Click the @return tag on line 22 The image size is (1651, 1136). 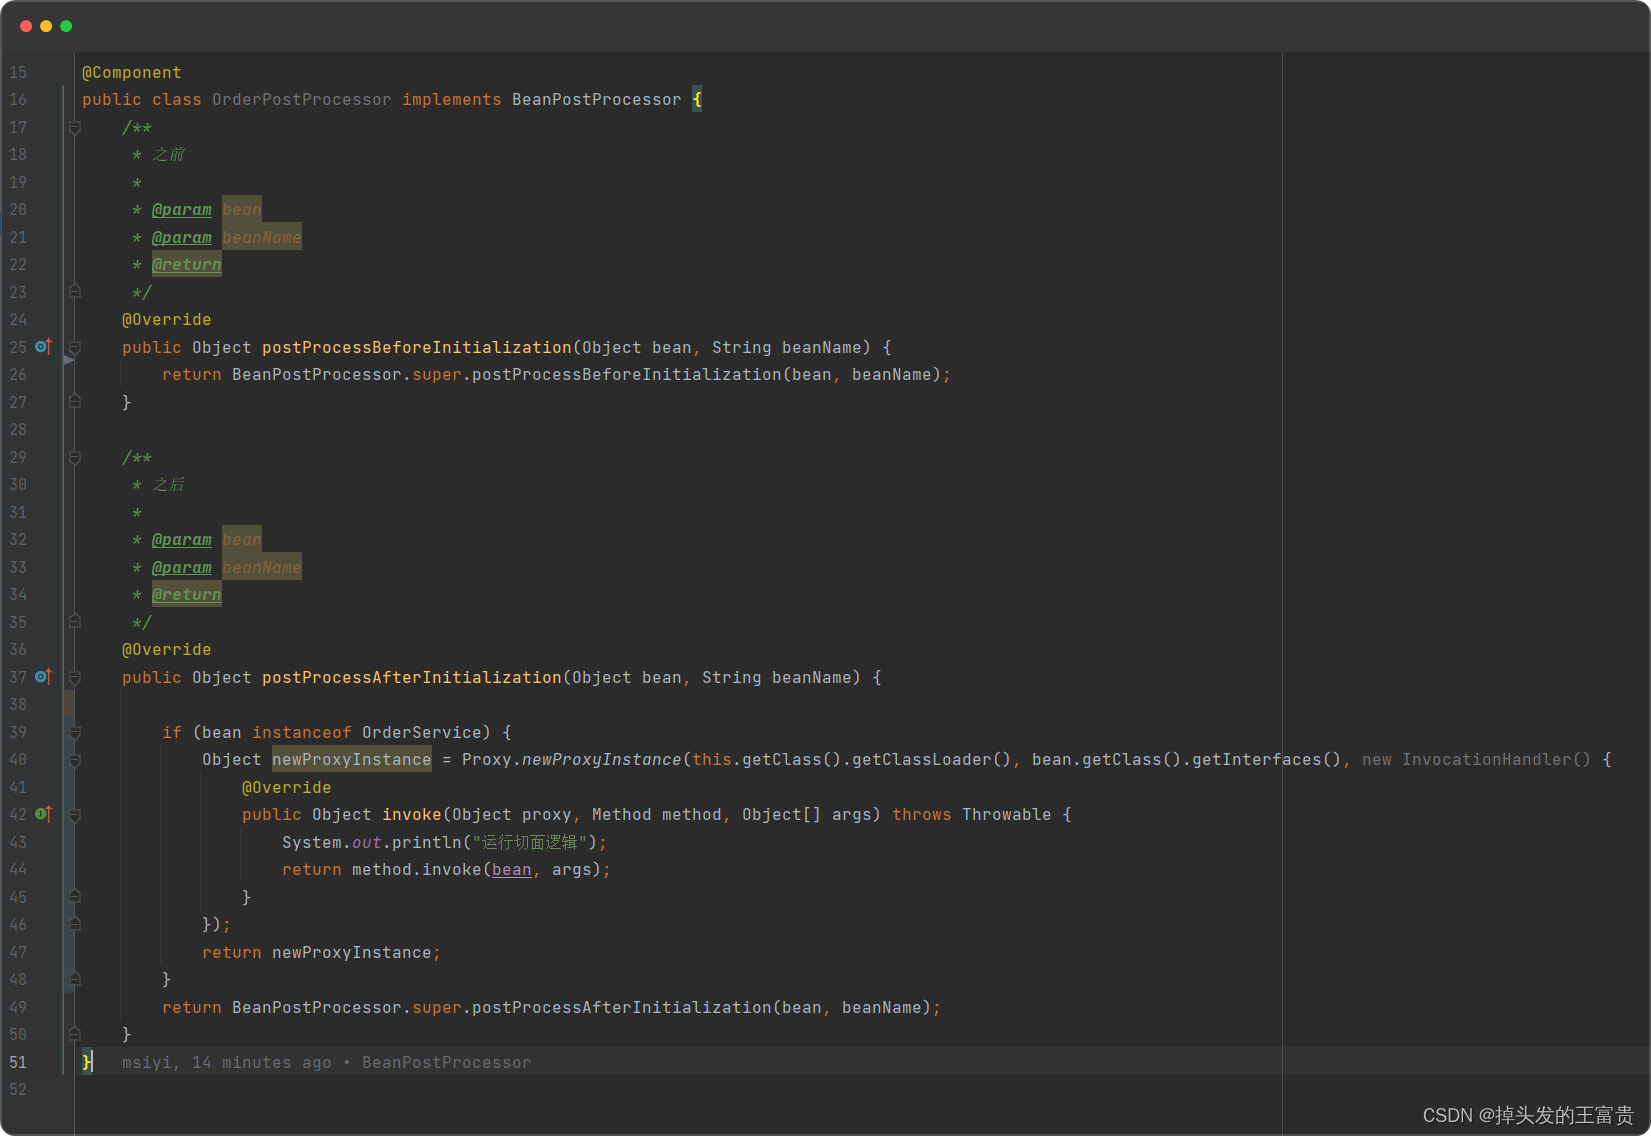187,264
